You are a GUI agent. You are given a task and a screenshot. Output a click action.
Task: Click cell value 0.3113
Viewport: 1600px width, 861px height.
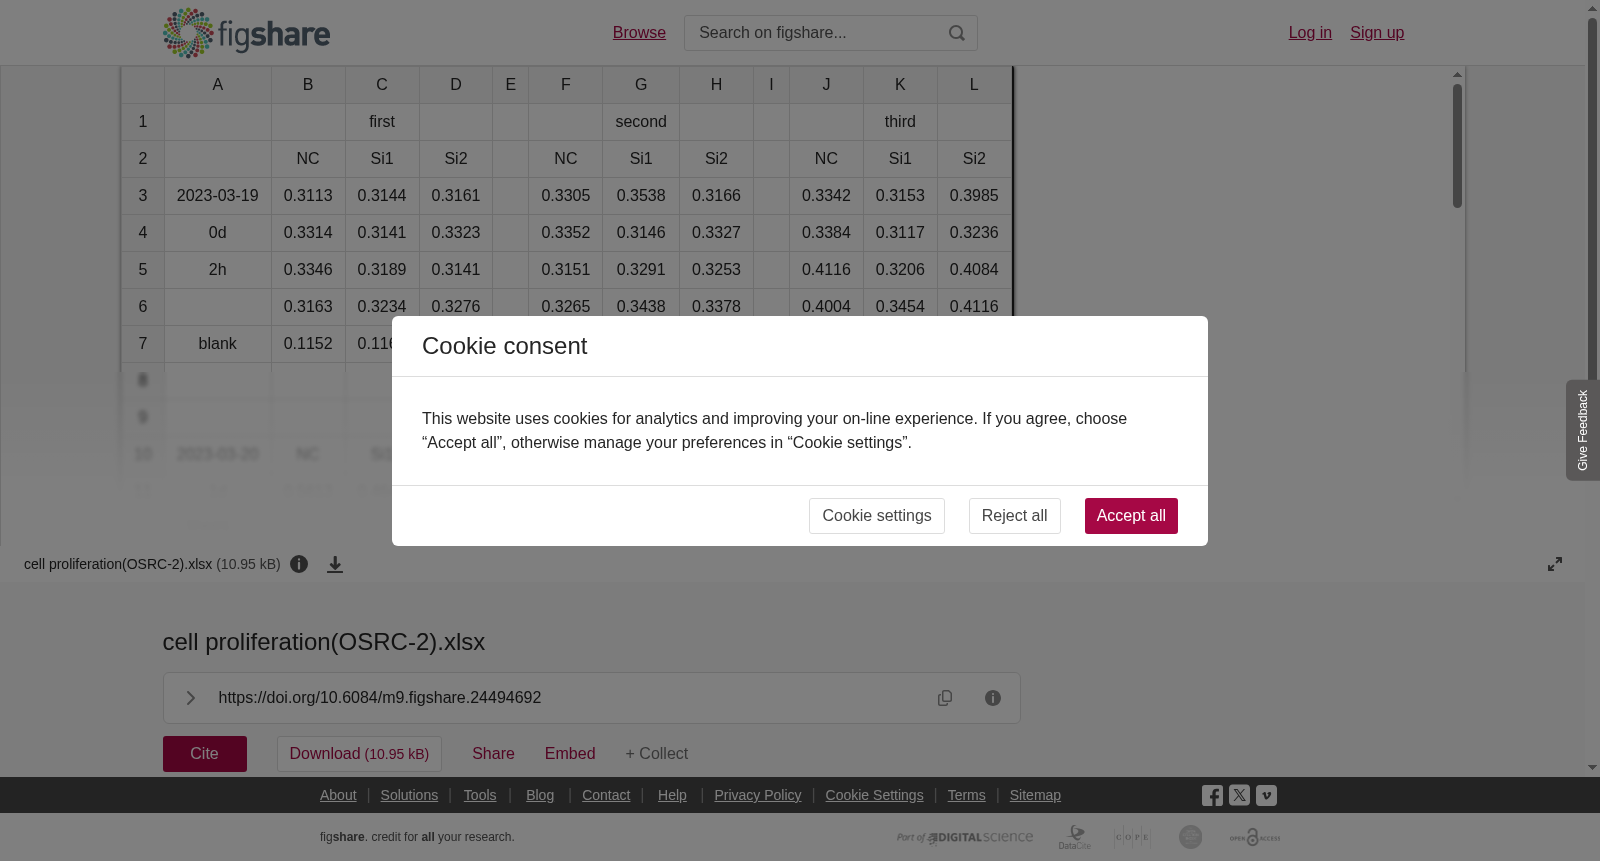308,196
